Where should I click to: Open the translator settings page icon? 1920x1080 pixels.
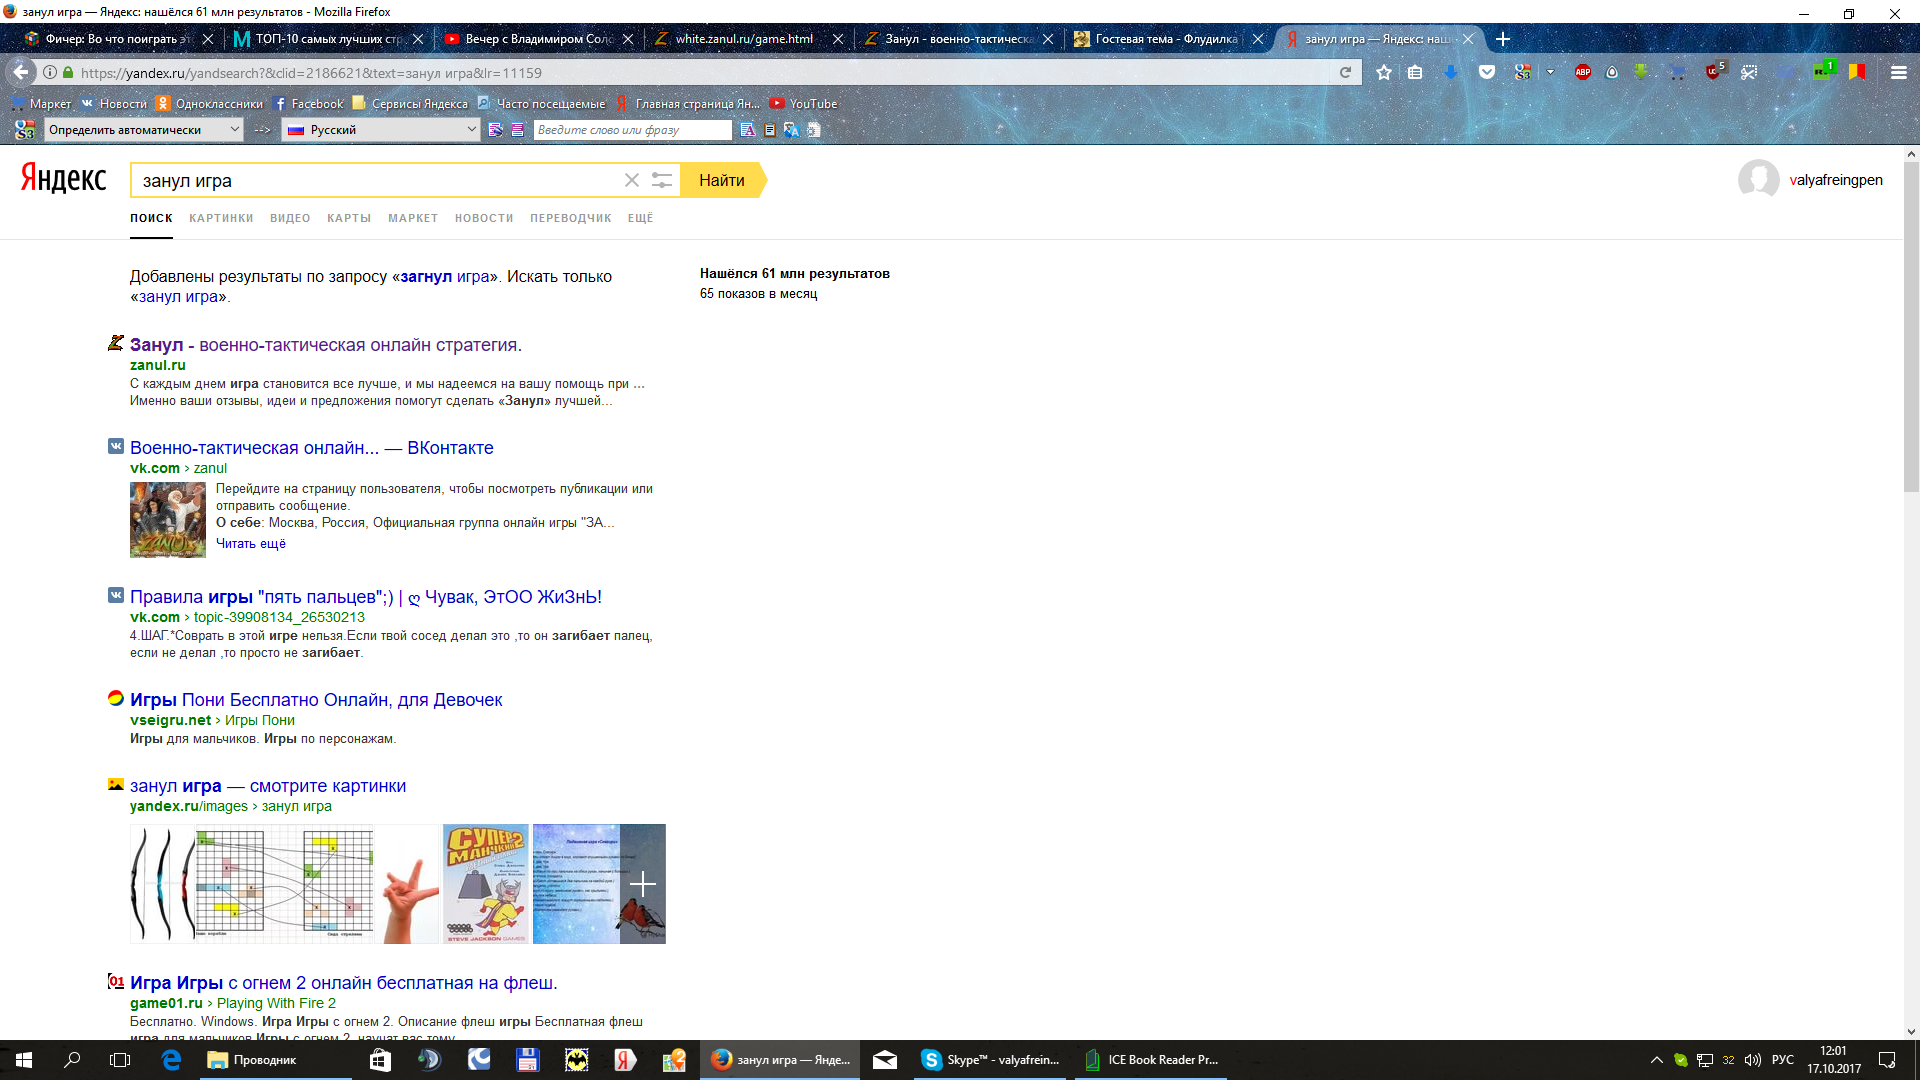(814, 130)
